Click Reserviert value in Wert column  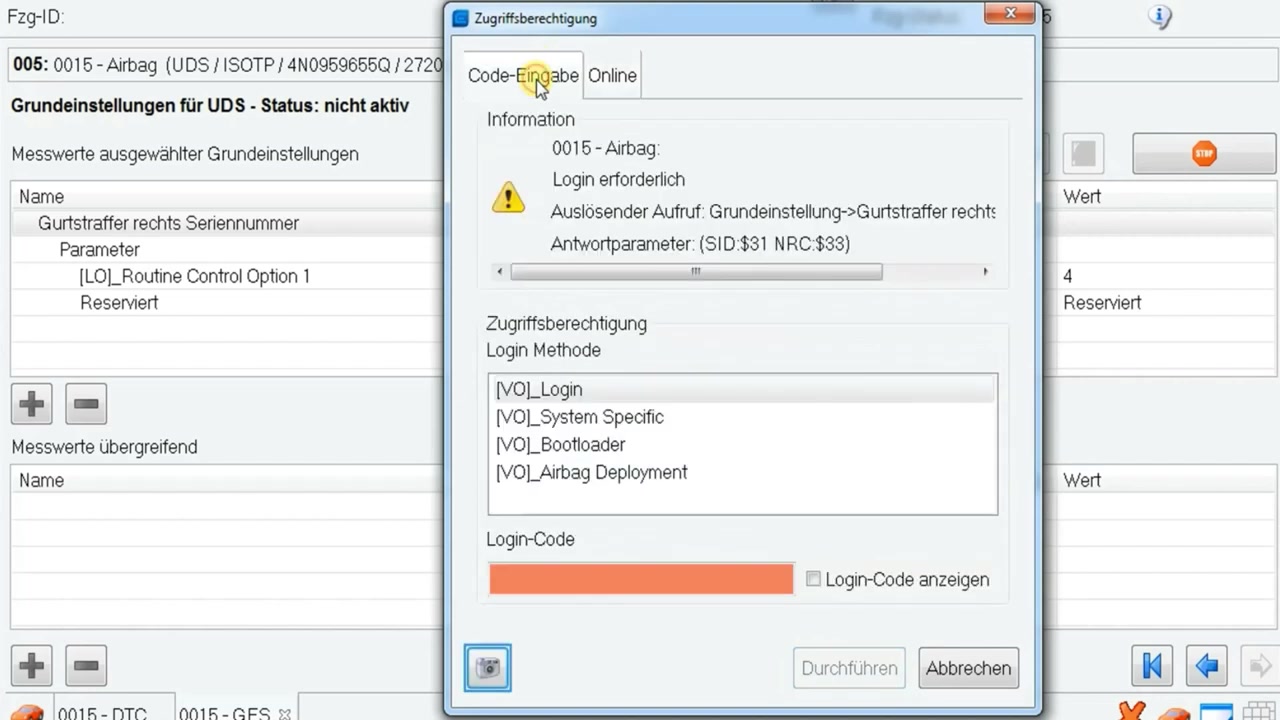[x=1102, y=303]
